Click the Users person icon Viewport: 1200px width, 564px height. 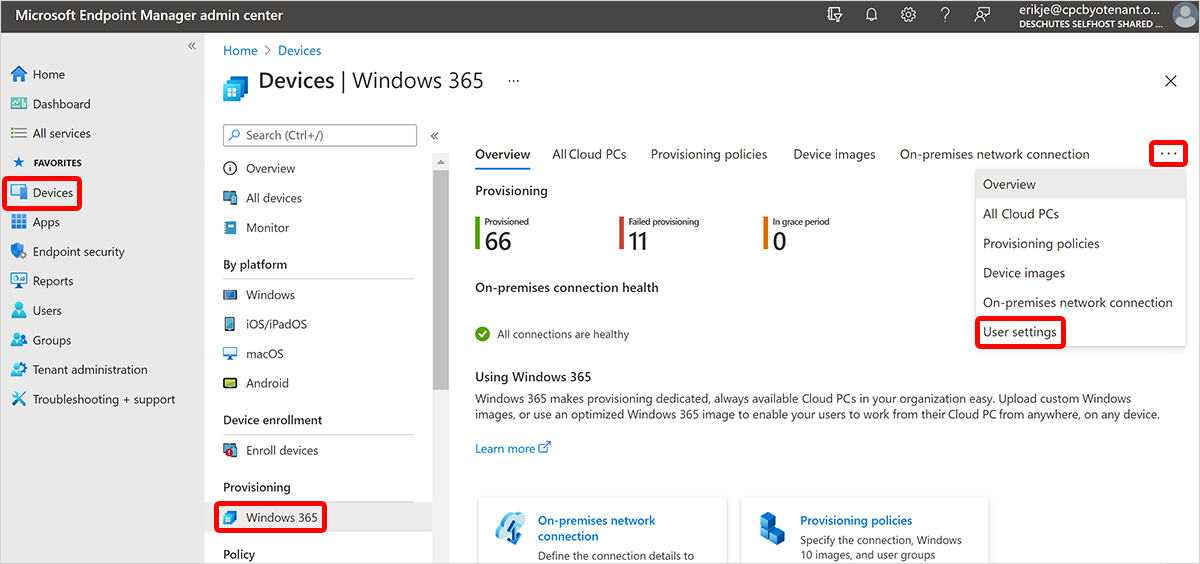pyautogui.click(x=19, y=311)
